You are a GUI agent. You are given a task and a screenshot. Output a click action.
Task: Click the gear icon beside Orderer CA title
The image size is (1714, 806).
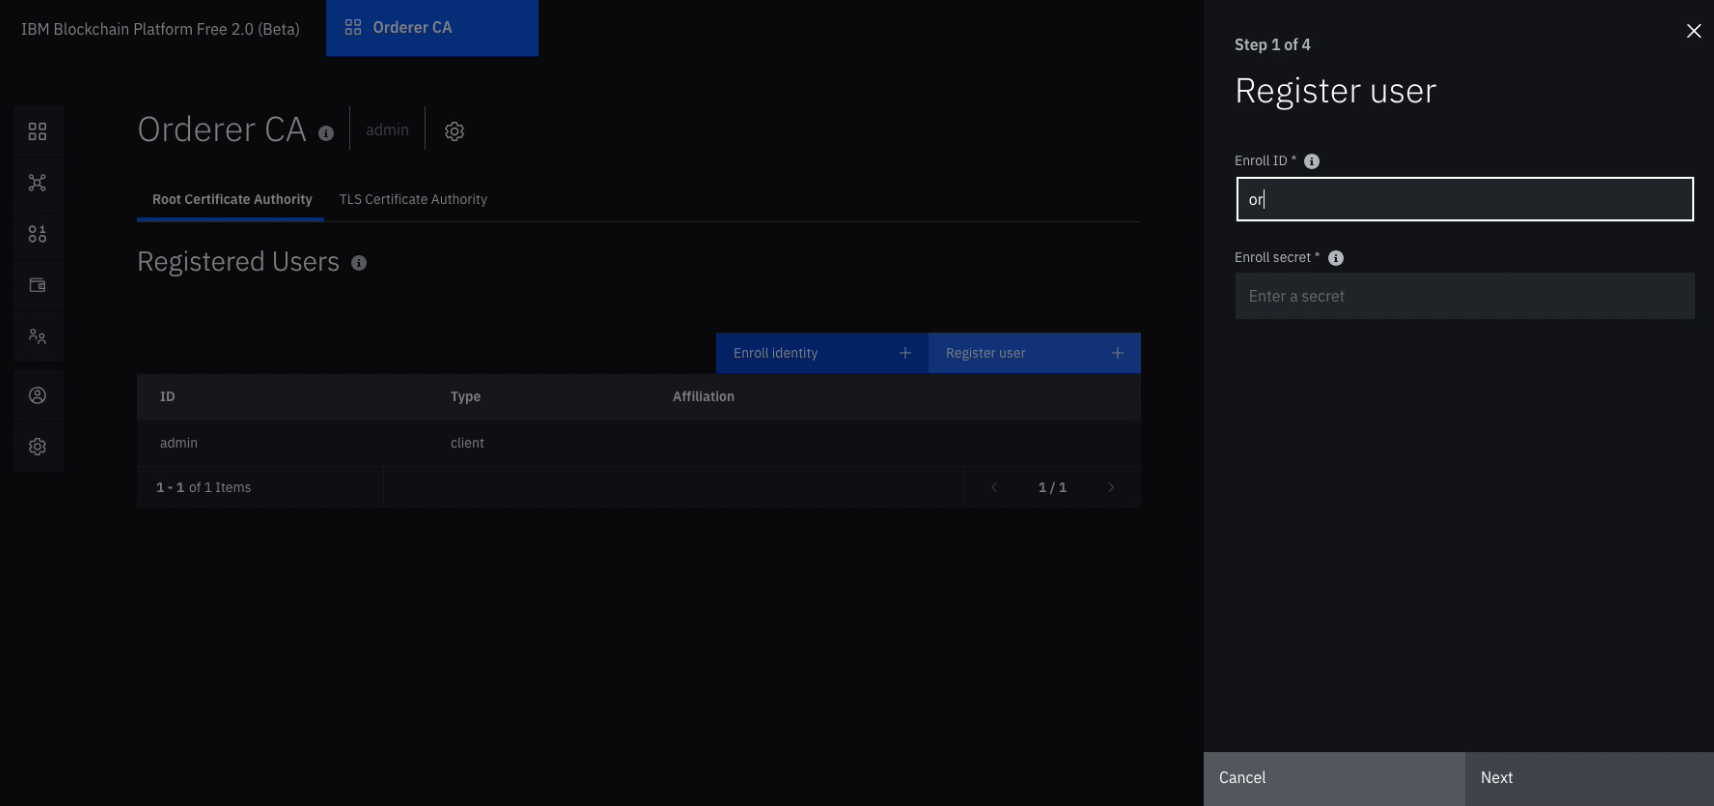pos(454,131)
